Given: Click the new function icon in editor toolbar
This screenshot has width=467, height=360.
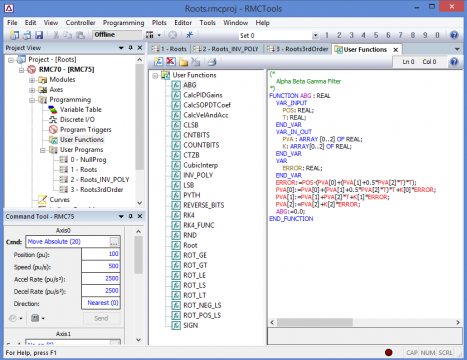Looking at the screenshot, I should coord(159,61).
